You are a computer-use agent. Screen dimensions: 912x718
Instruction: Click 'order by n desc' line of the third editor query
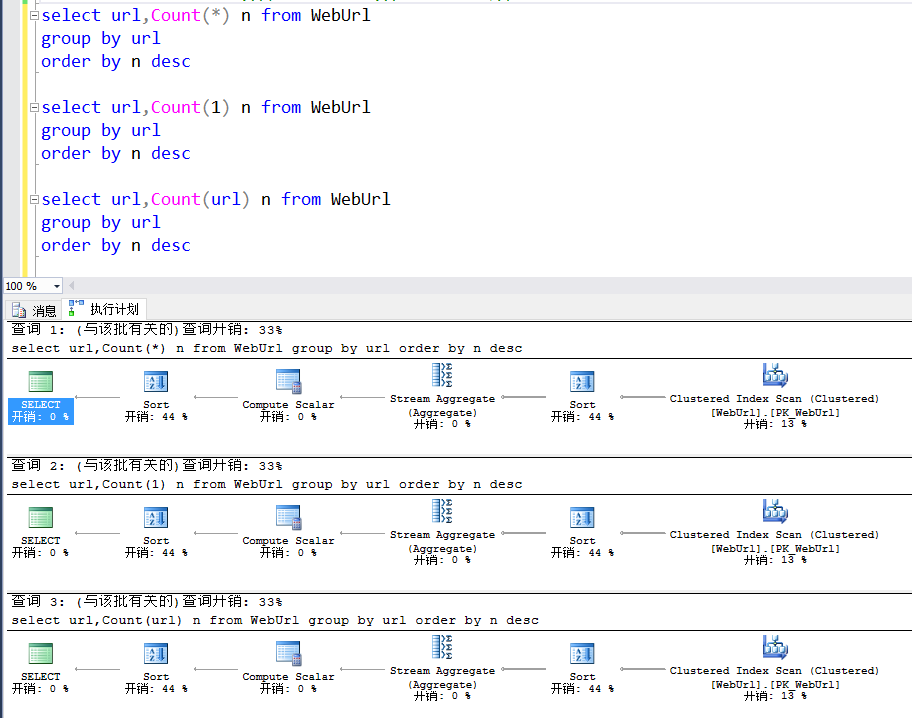[x=116, y=246]
